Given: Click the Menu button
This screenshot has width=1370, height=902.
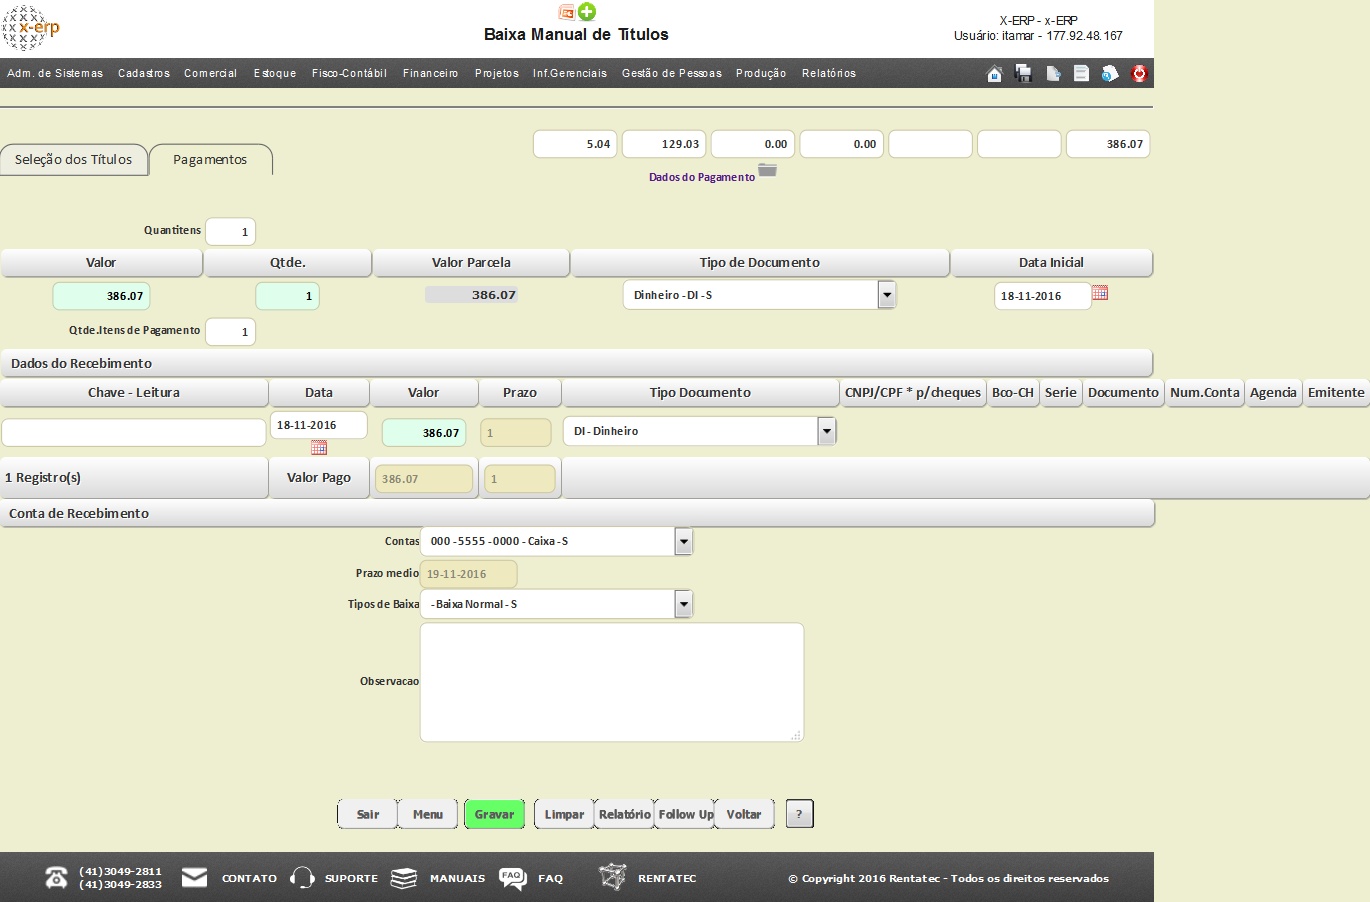Looking at the screenshot, I should 428,814.
